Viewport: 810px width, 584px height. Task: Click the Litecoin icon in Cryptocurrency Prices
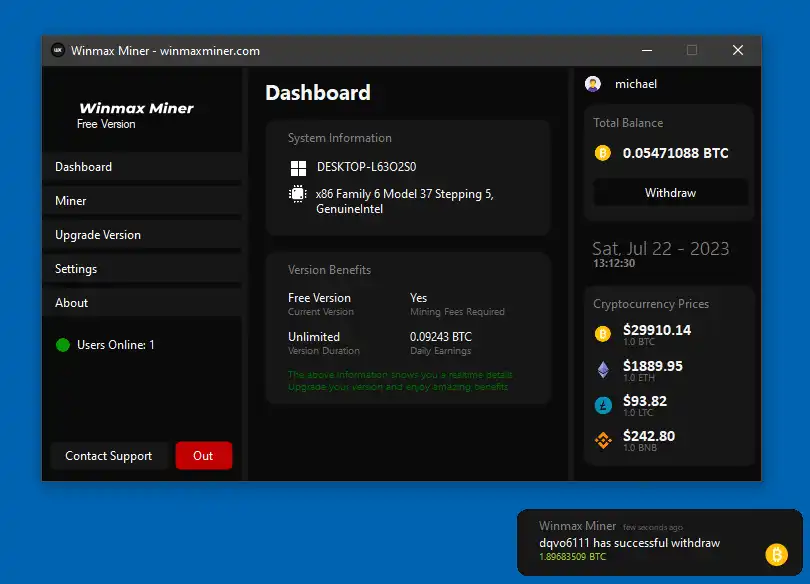603,405
